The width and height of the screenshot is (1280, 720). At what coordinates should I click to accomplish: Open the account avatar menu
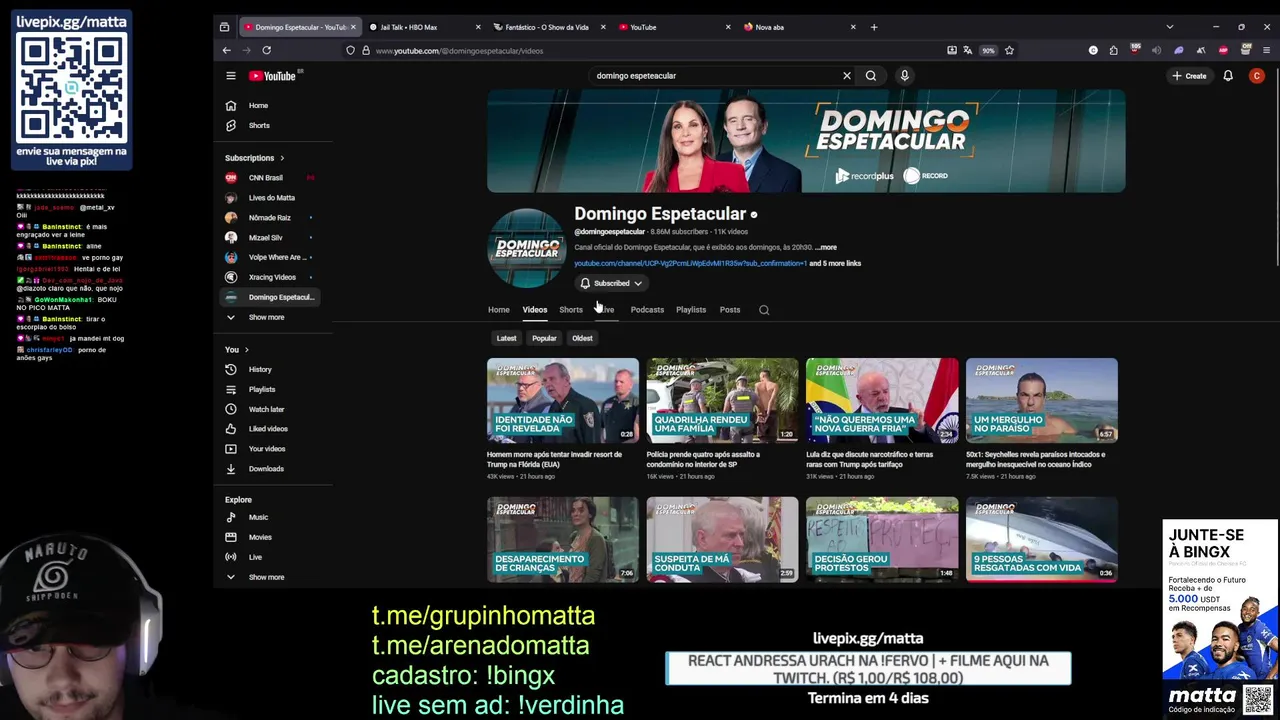(x=1257, y=76)
